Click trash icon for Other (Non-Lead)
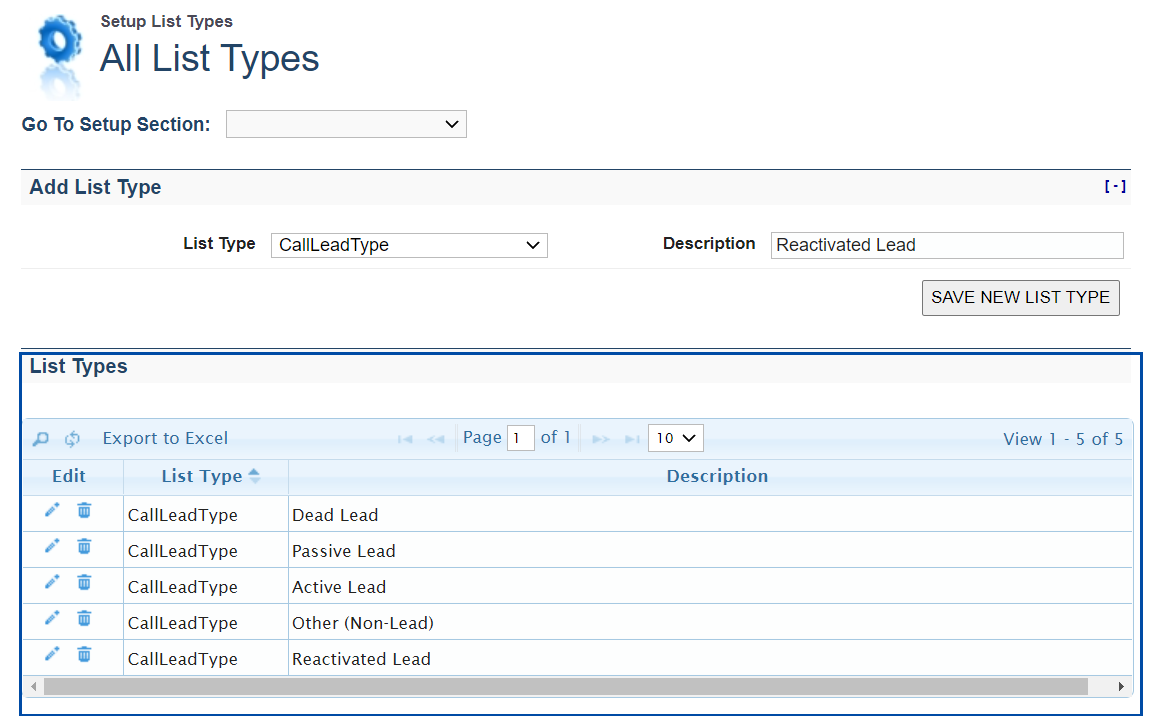This screenshot has width=1161, height=716. (84, 619)
